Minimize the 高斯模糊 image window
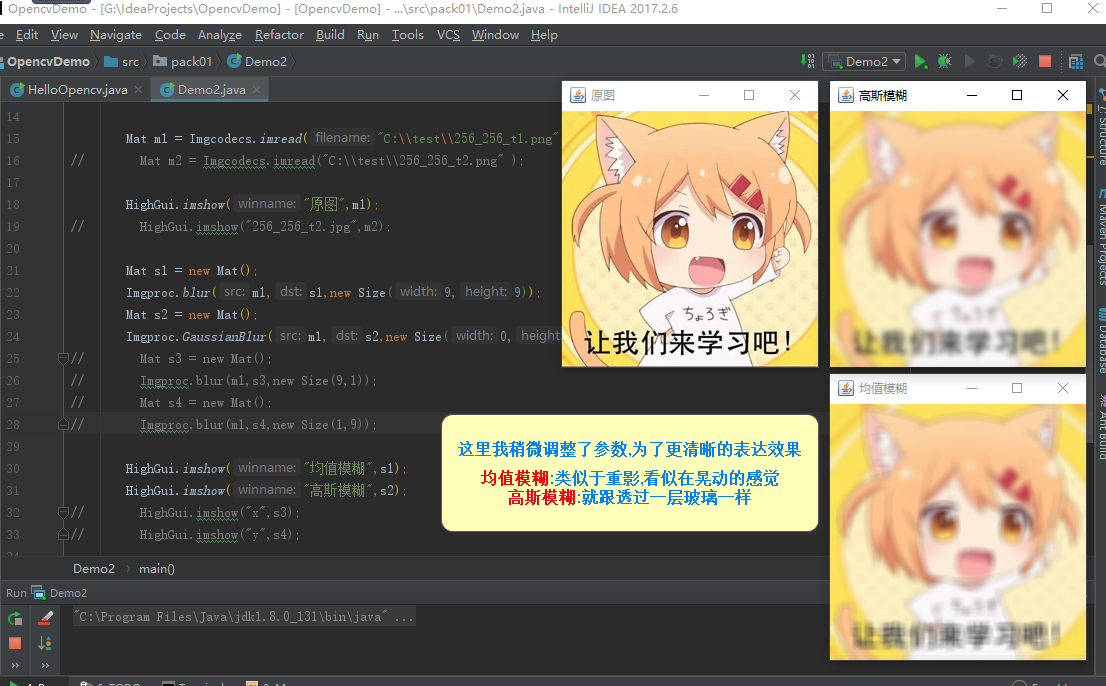 click(972, 95)
